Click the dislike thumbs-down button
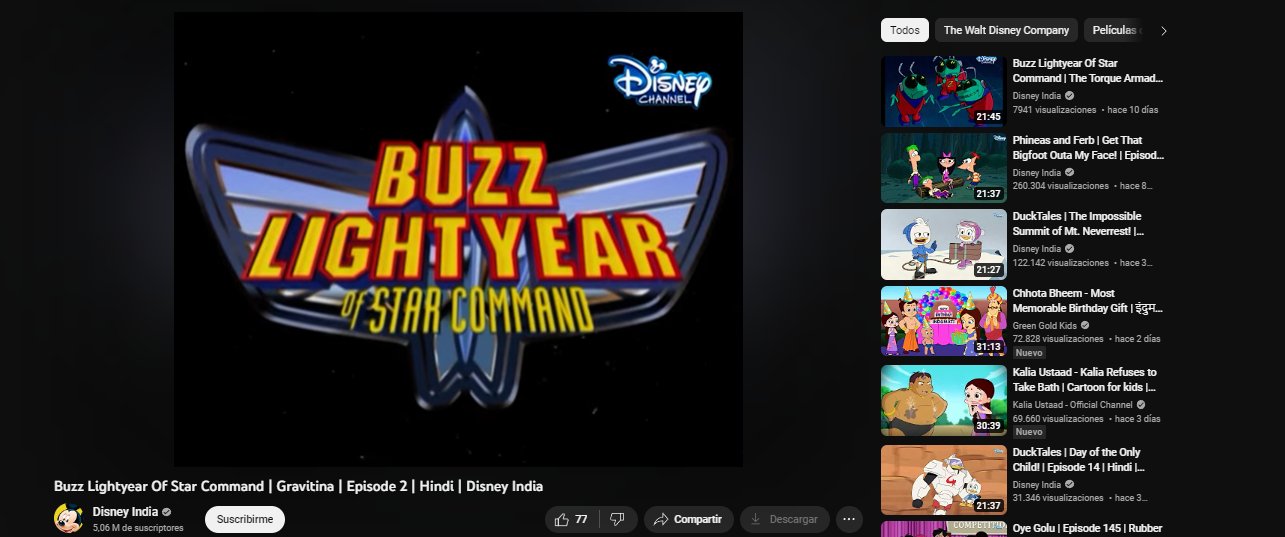 pyautogui.click(x=618, y=519)
